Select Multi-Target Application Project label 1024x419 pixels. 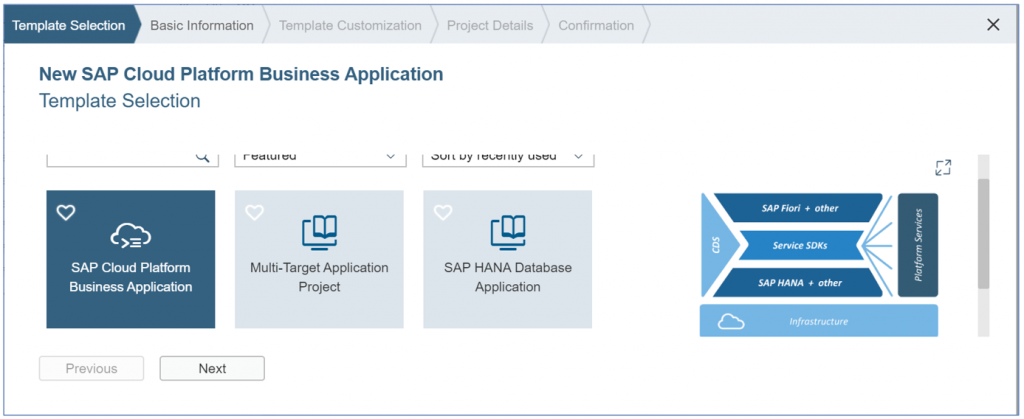319,277
